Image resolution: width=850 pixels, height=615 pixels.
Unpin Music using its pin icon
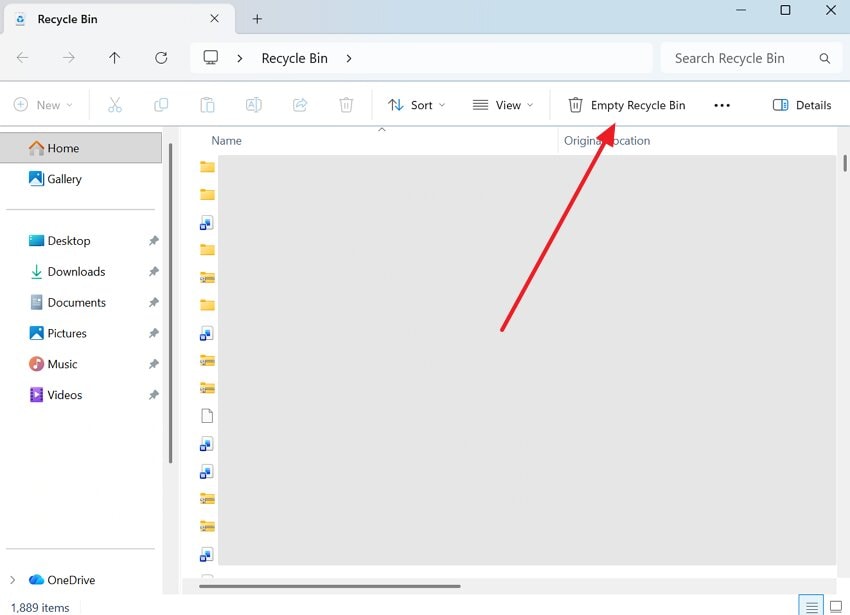pos(153,364)
